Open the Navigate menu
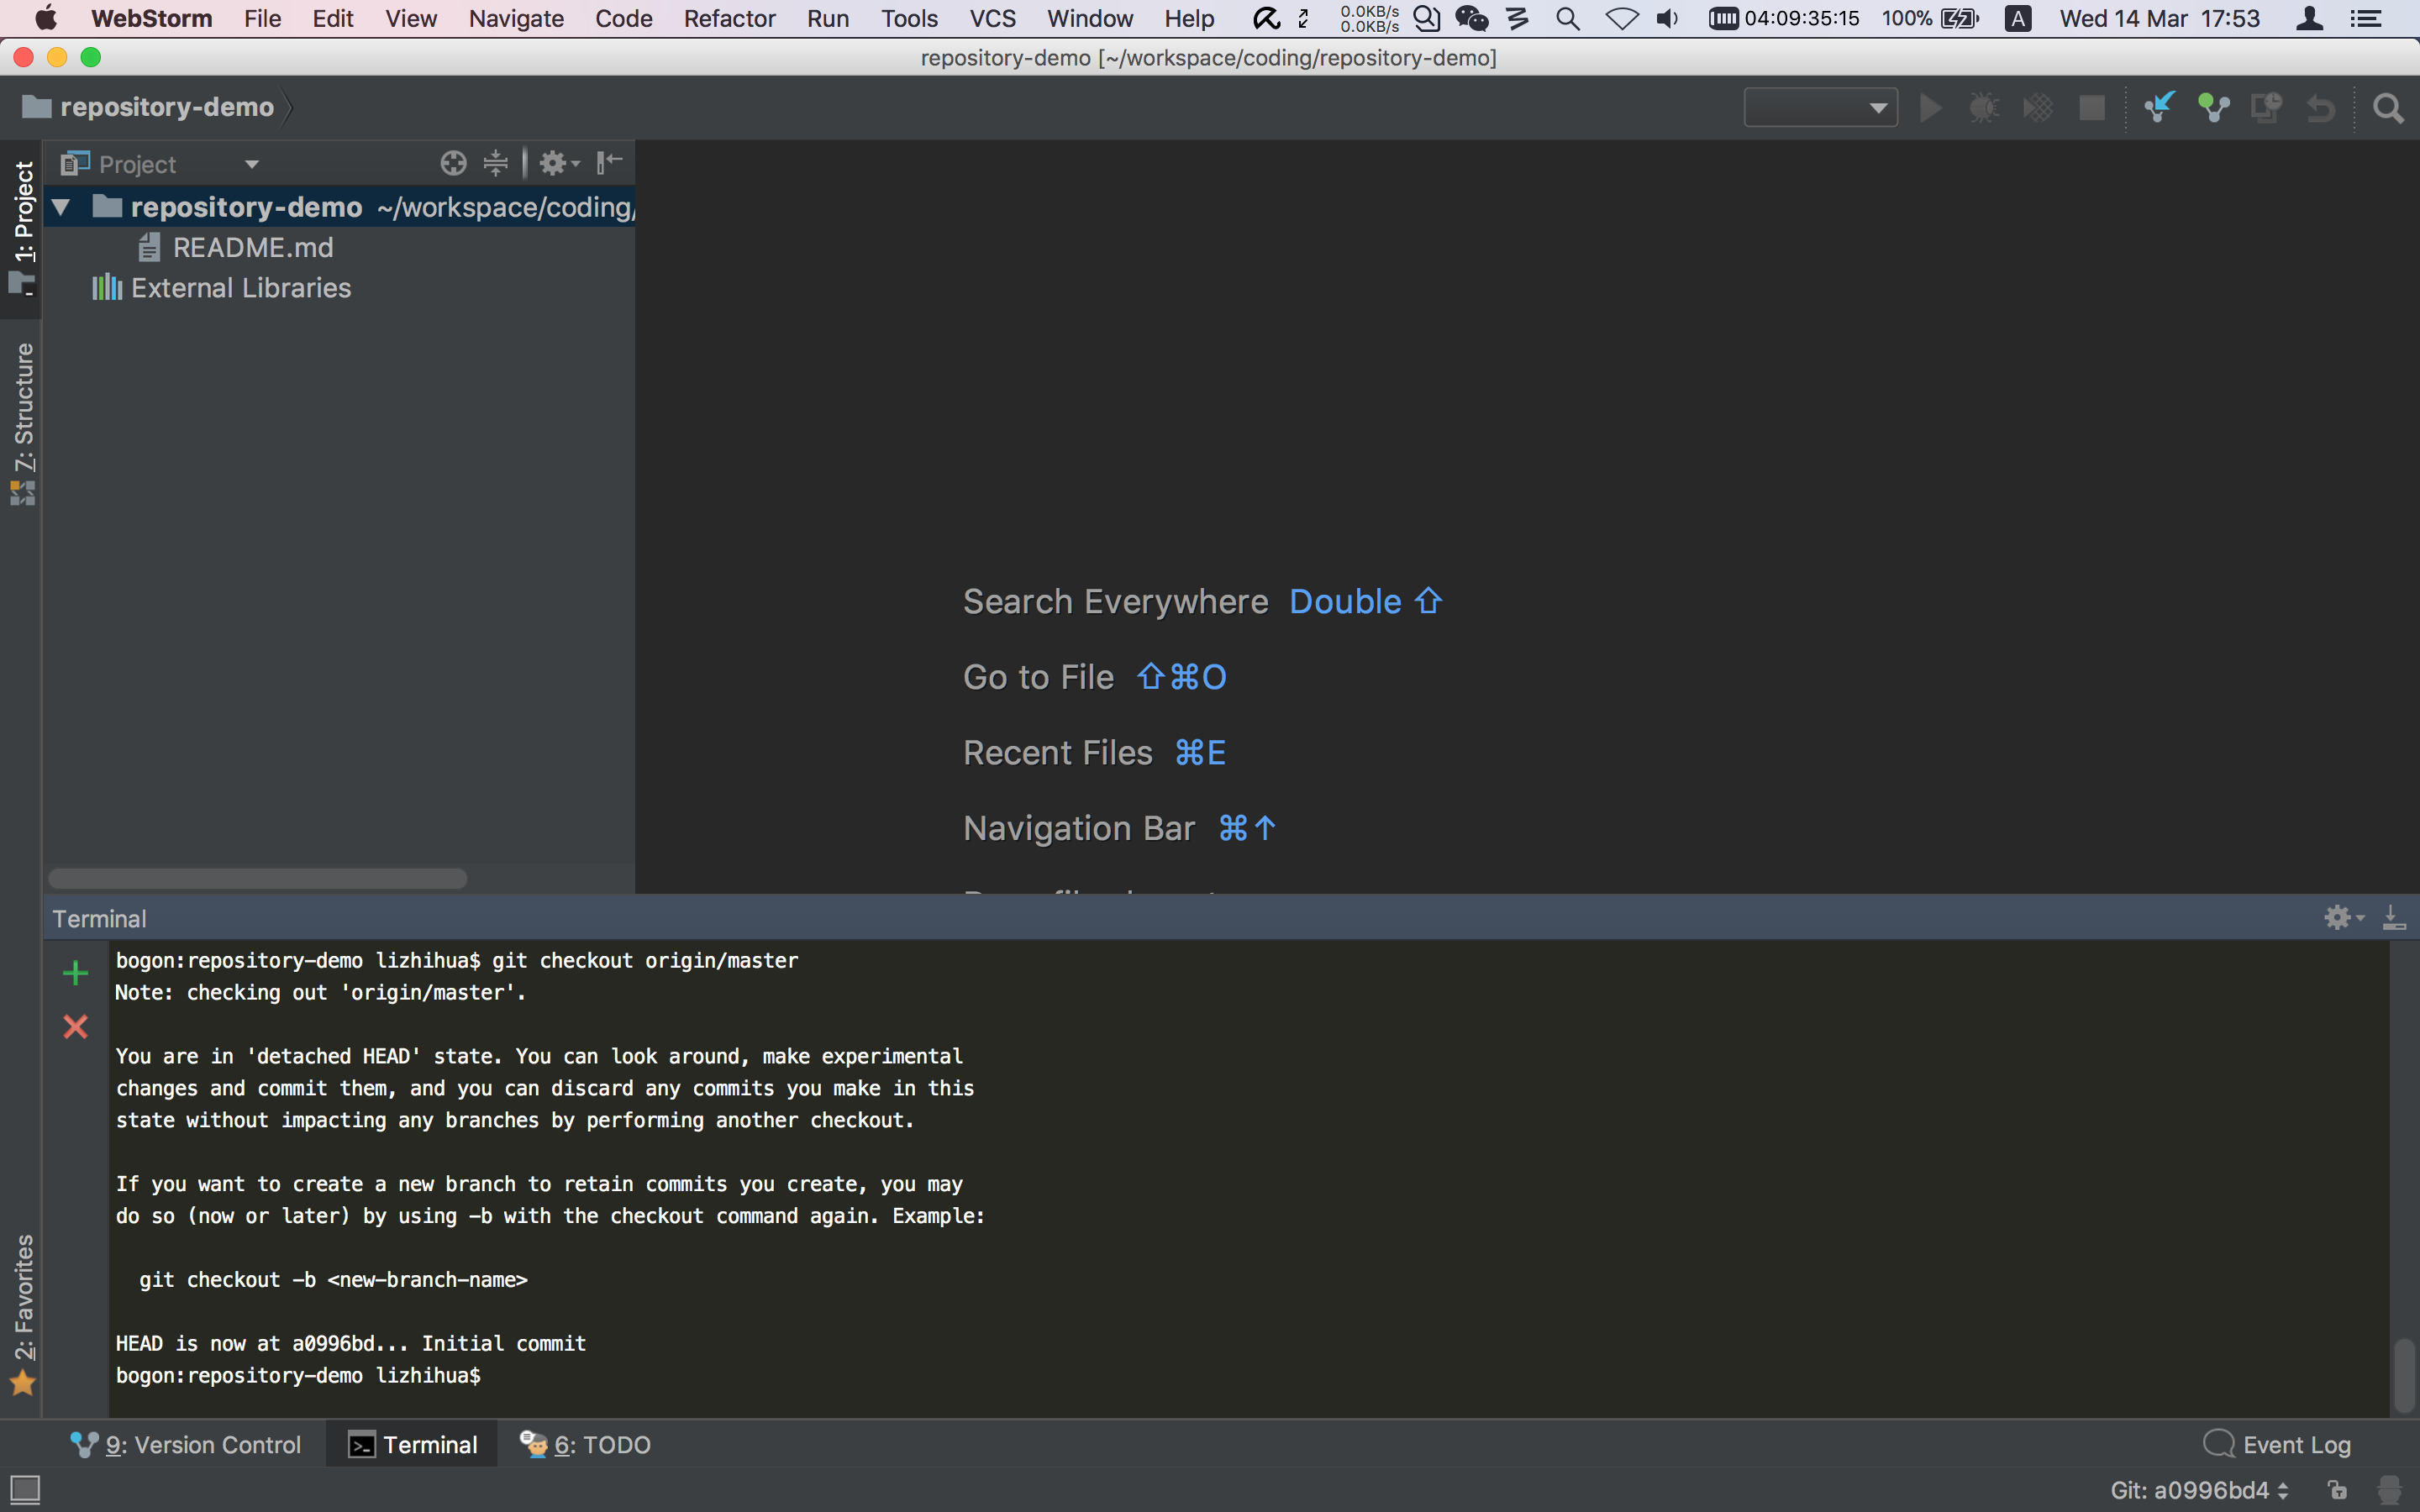Viewport: 2420px width, 1512px height. (x=516, y=18)
